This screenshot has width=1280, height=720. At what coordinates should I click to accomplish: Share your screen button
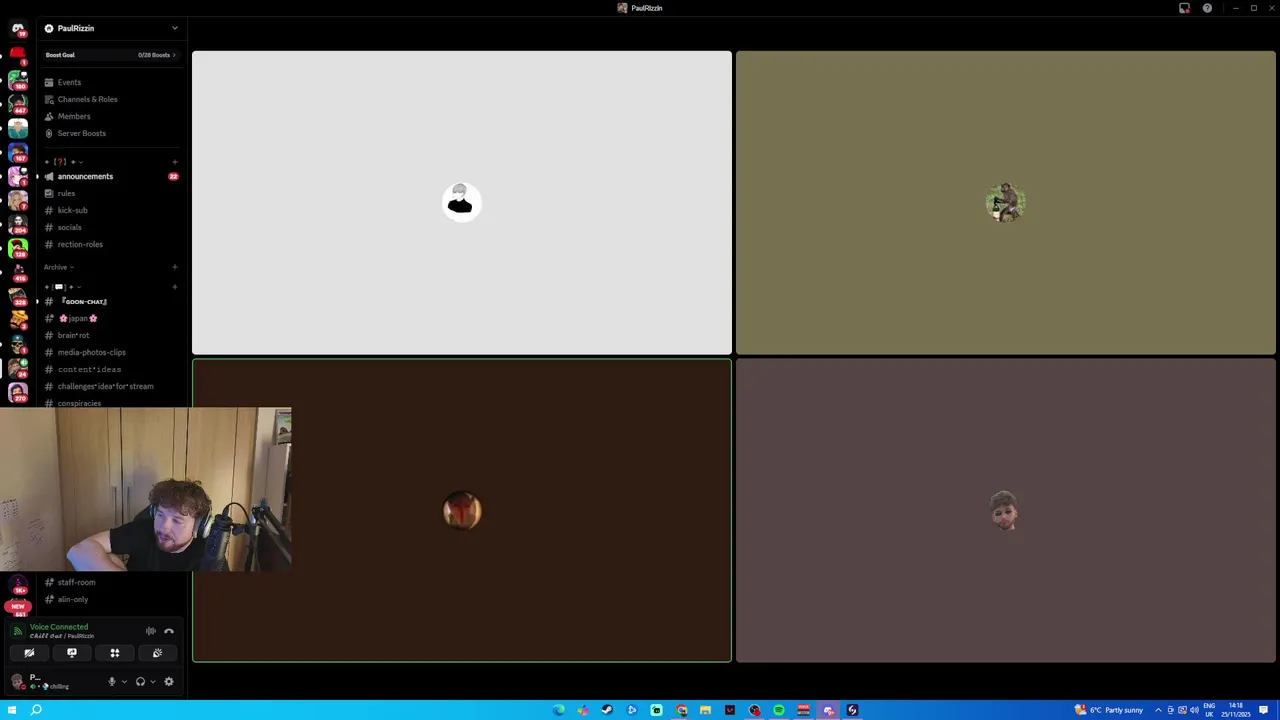click(72, 653)
